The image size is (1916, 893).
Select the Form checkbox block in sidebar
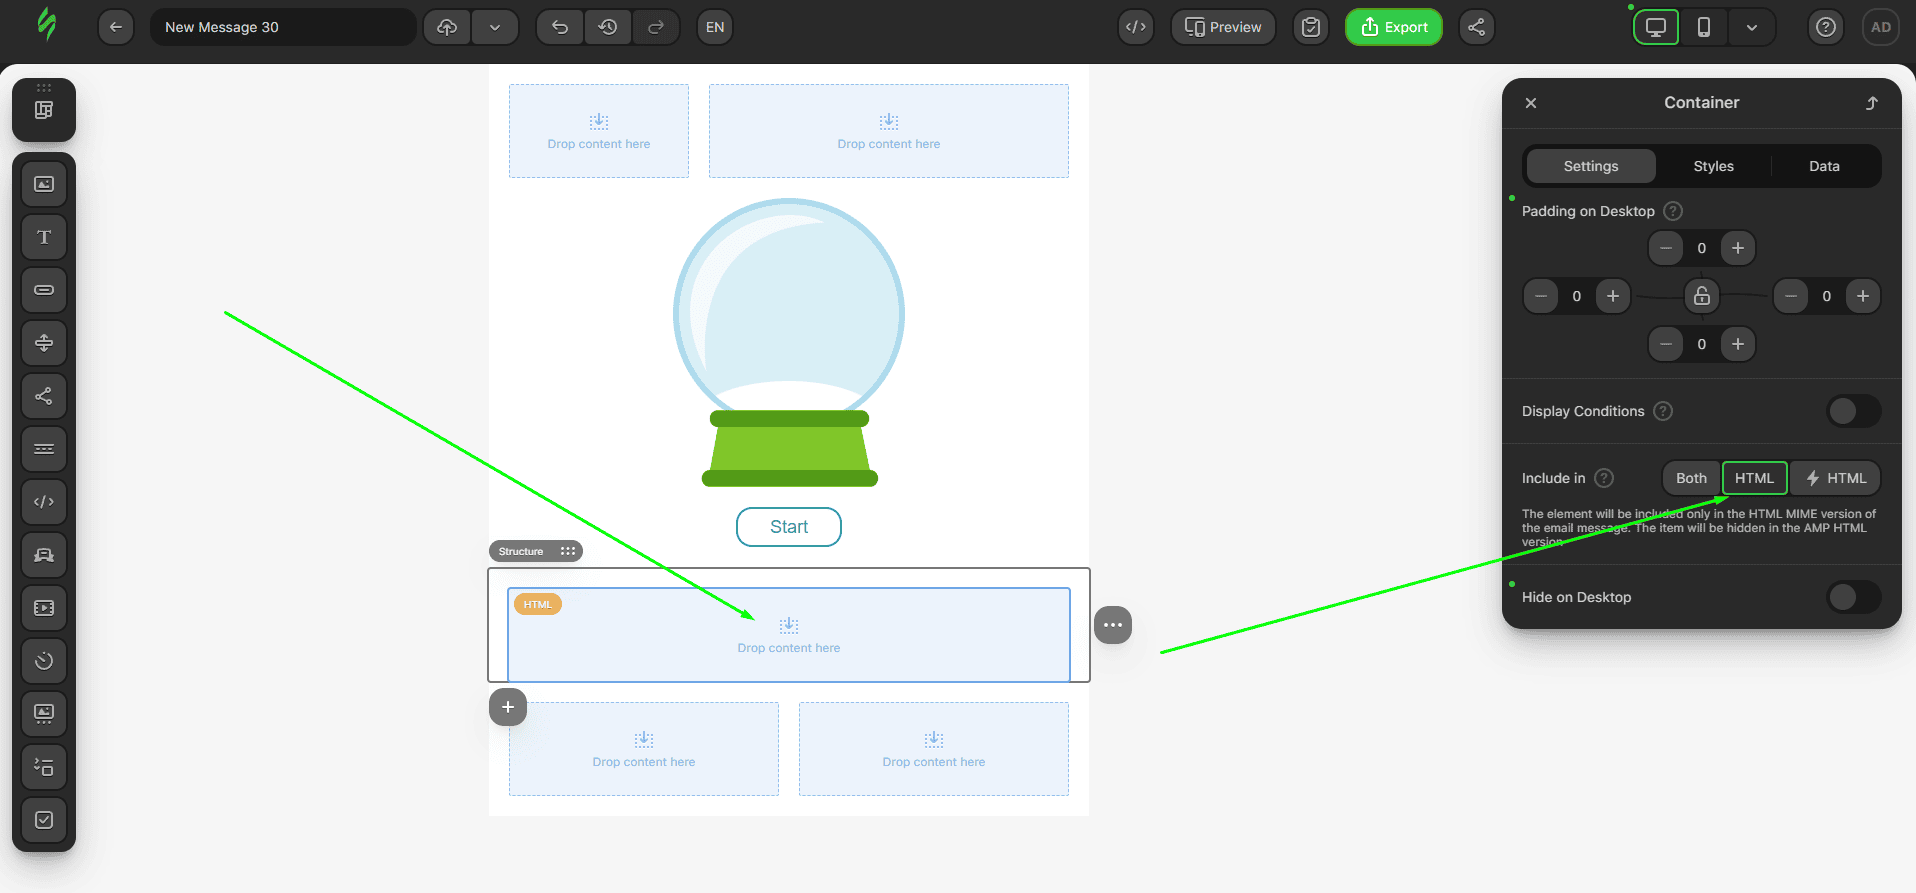[44, 820]
